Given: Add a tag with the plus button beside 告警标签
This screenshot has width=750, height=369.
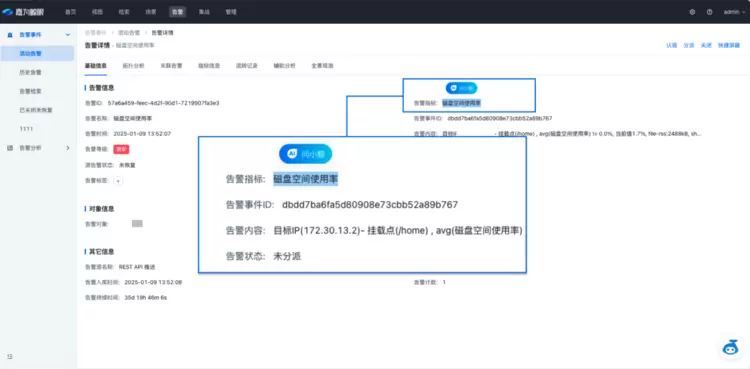Looking at the screenshot, I should pyautogui.click(x=118, y=181).
